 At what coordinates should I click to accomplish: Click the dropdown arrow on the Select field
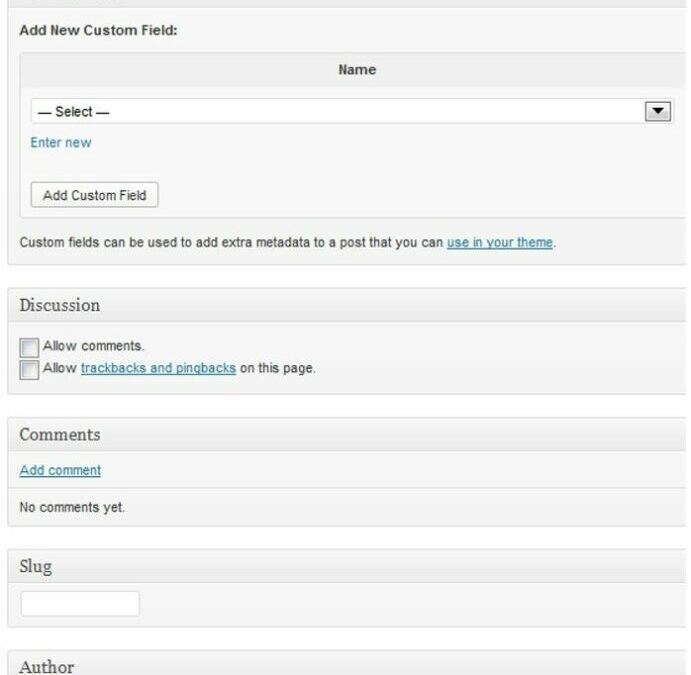click(x=657, y=111)
